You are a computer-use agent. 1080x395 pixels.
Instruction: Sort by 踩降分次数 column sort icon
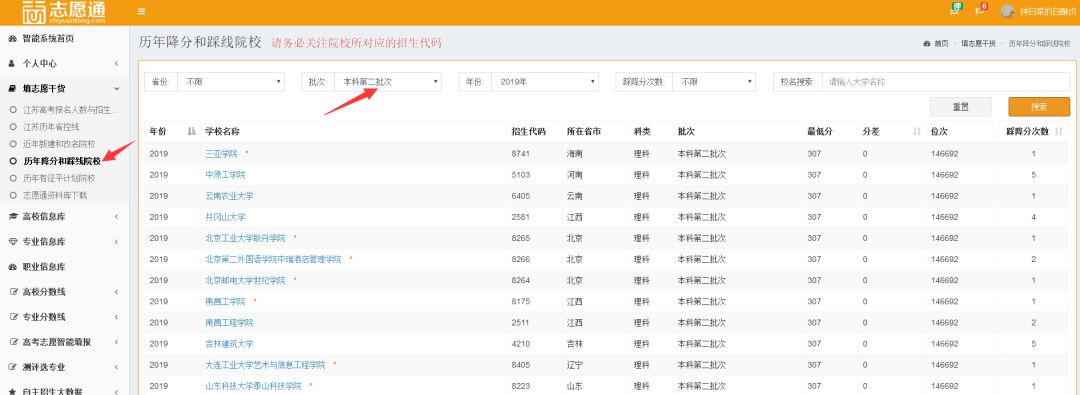(1059, 131)
